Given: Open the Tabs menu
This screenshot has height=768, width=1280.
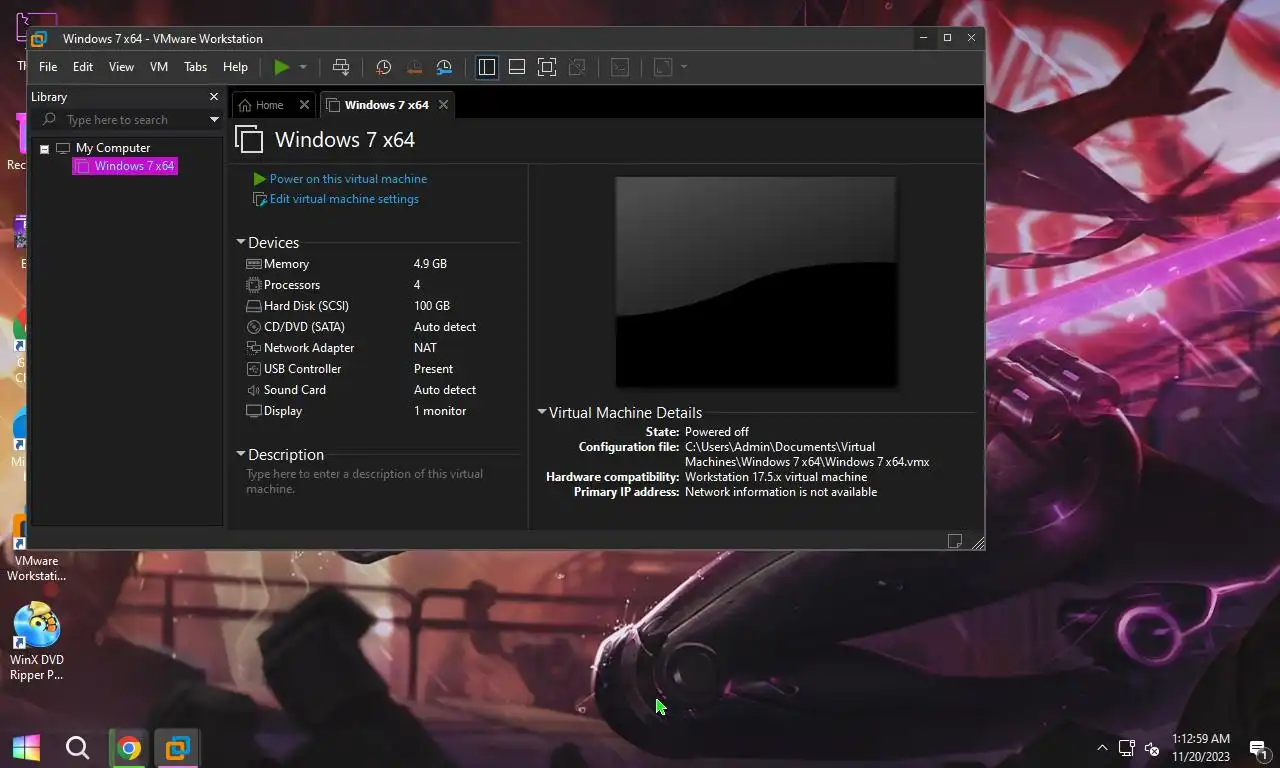Looking at the screenshot, I should 196,67.
